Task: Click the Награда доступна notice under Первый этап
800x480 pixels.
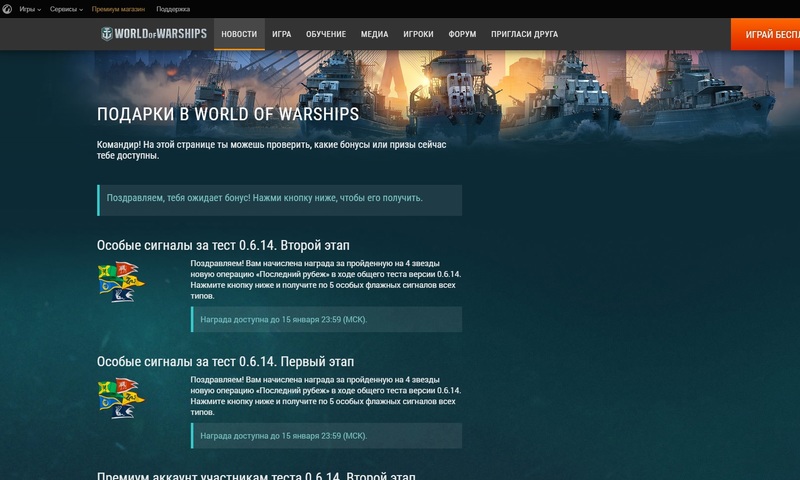Action: coord(327,436)
